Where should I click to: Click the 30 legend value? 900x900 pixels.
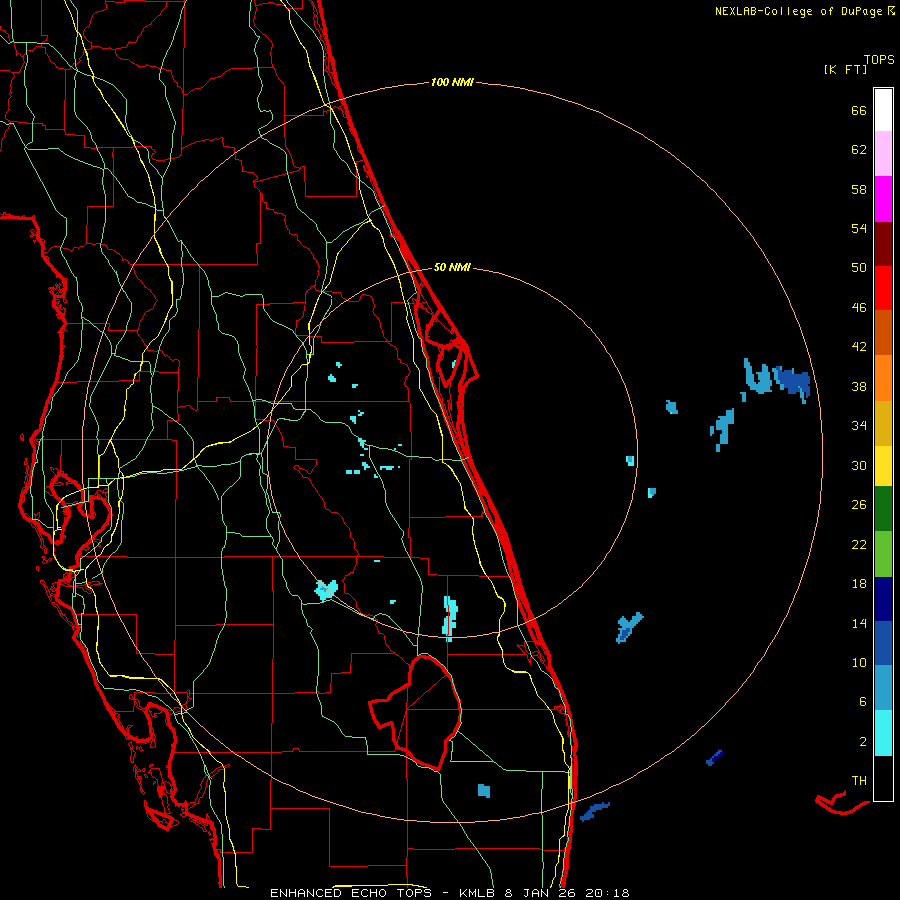point(859,465)
